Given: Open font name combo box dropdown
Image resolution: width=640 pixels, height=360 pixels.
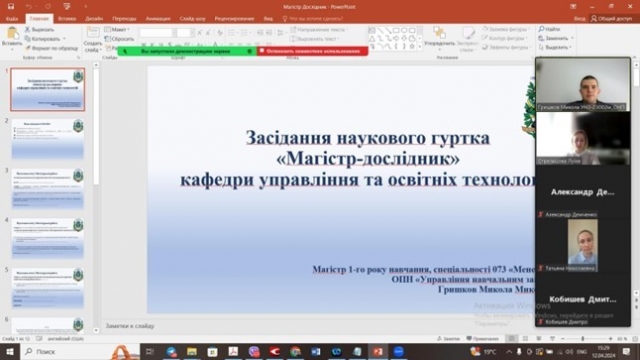Looking at the screenshot, I should coord(174,33).
